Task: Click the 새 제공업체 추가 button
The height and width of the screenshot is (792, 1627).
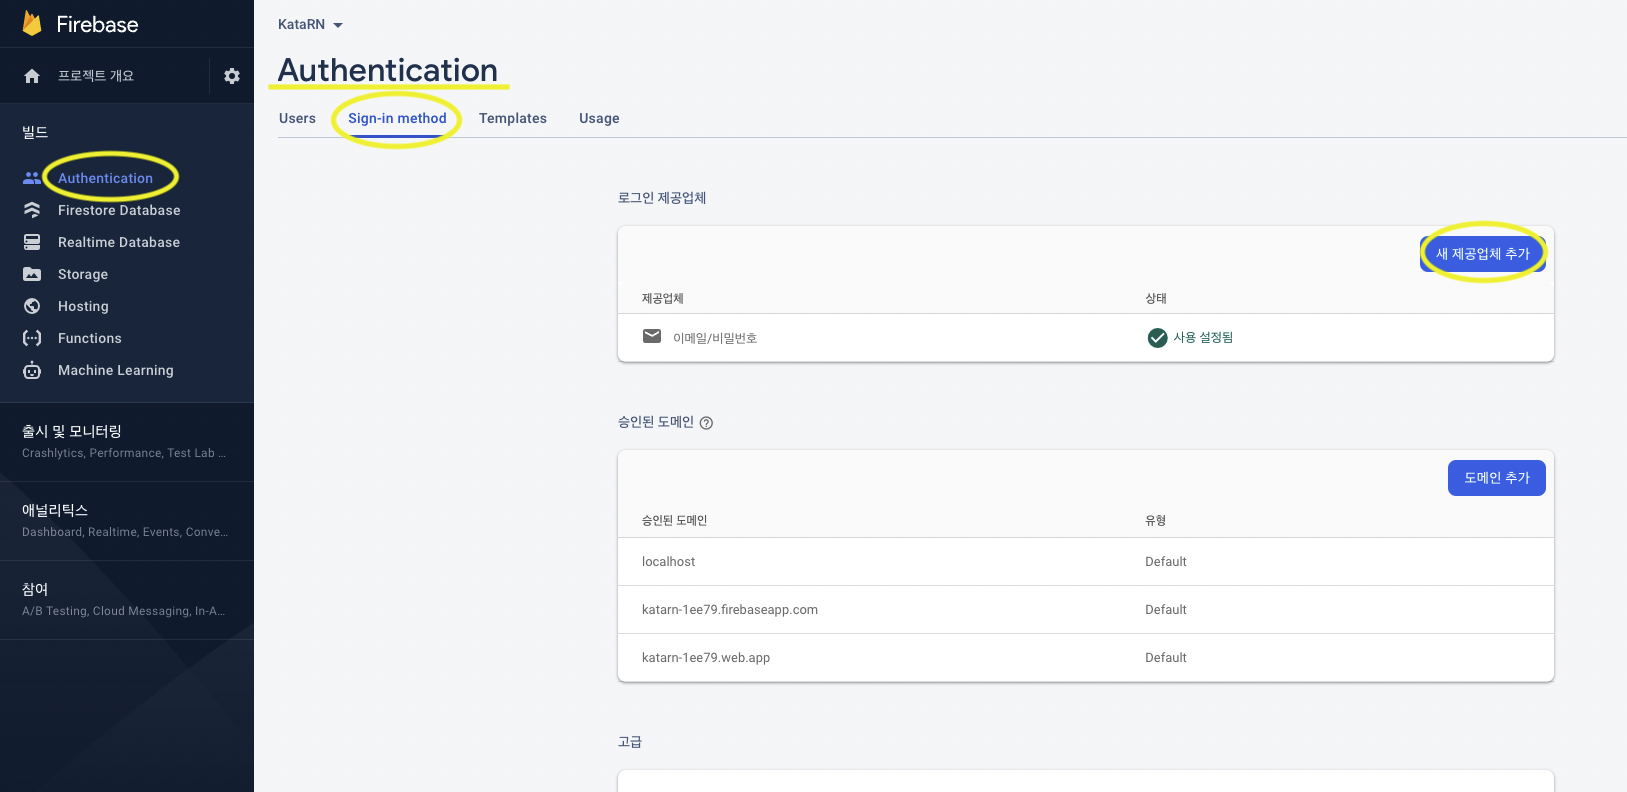Action: click(1483, 254)
